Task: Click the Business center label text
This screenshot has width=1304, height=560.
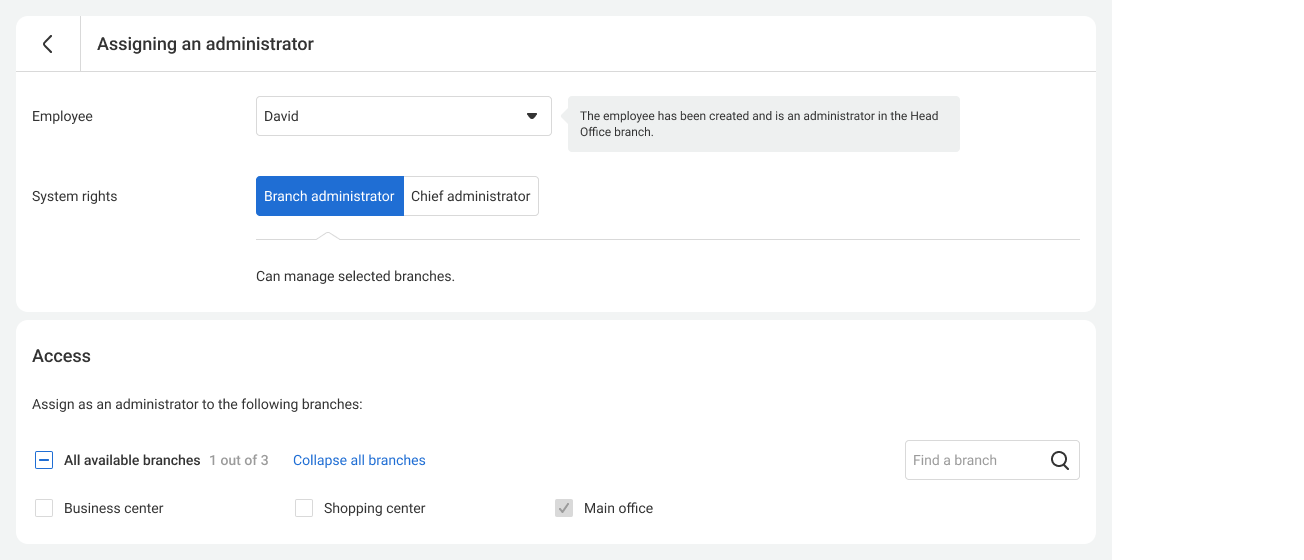Action: point(114,508)
